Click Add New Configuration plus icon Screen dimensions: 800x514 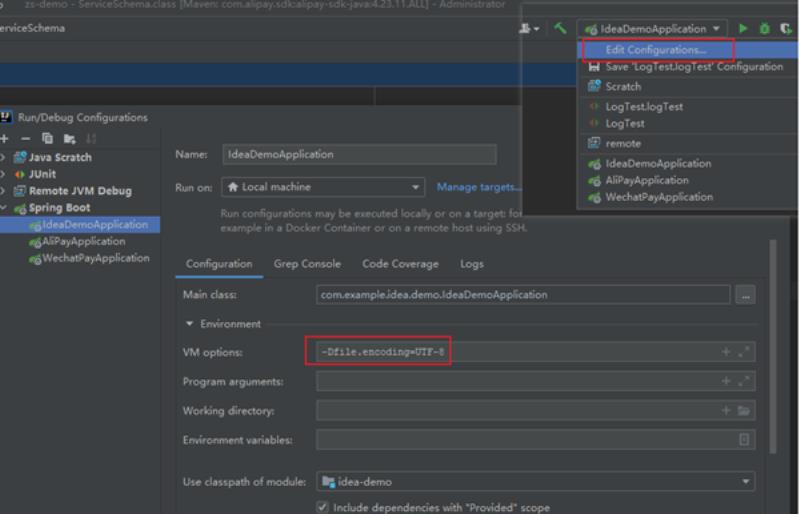pos(5,139)
